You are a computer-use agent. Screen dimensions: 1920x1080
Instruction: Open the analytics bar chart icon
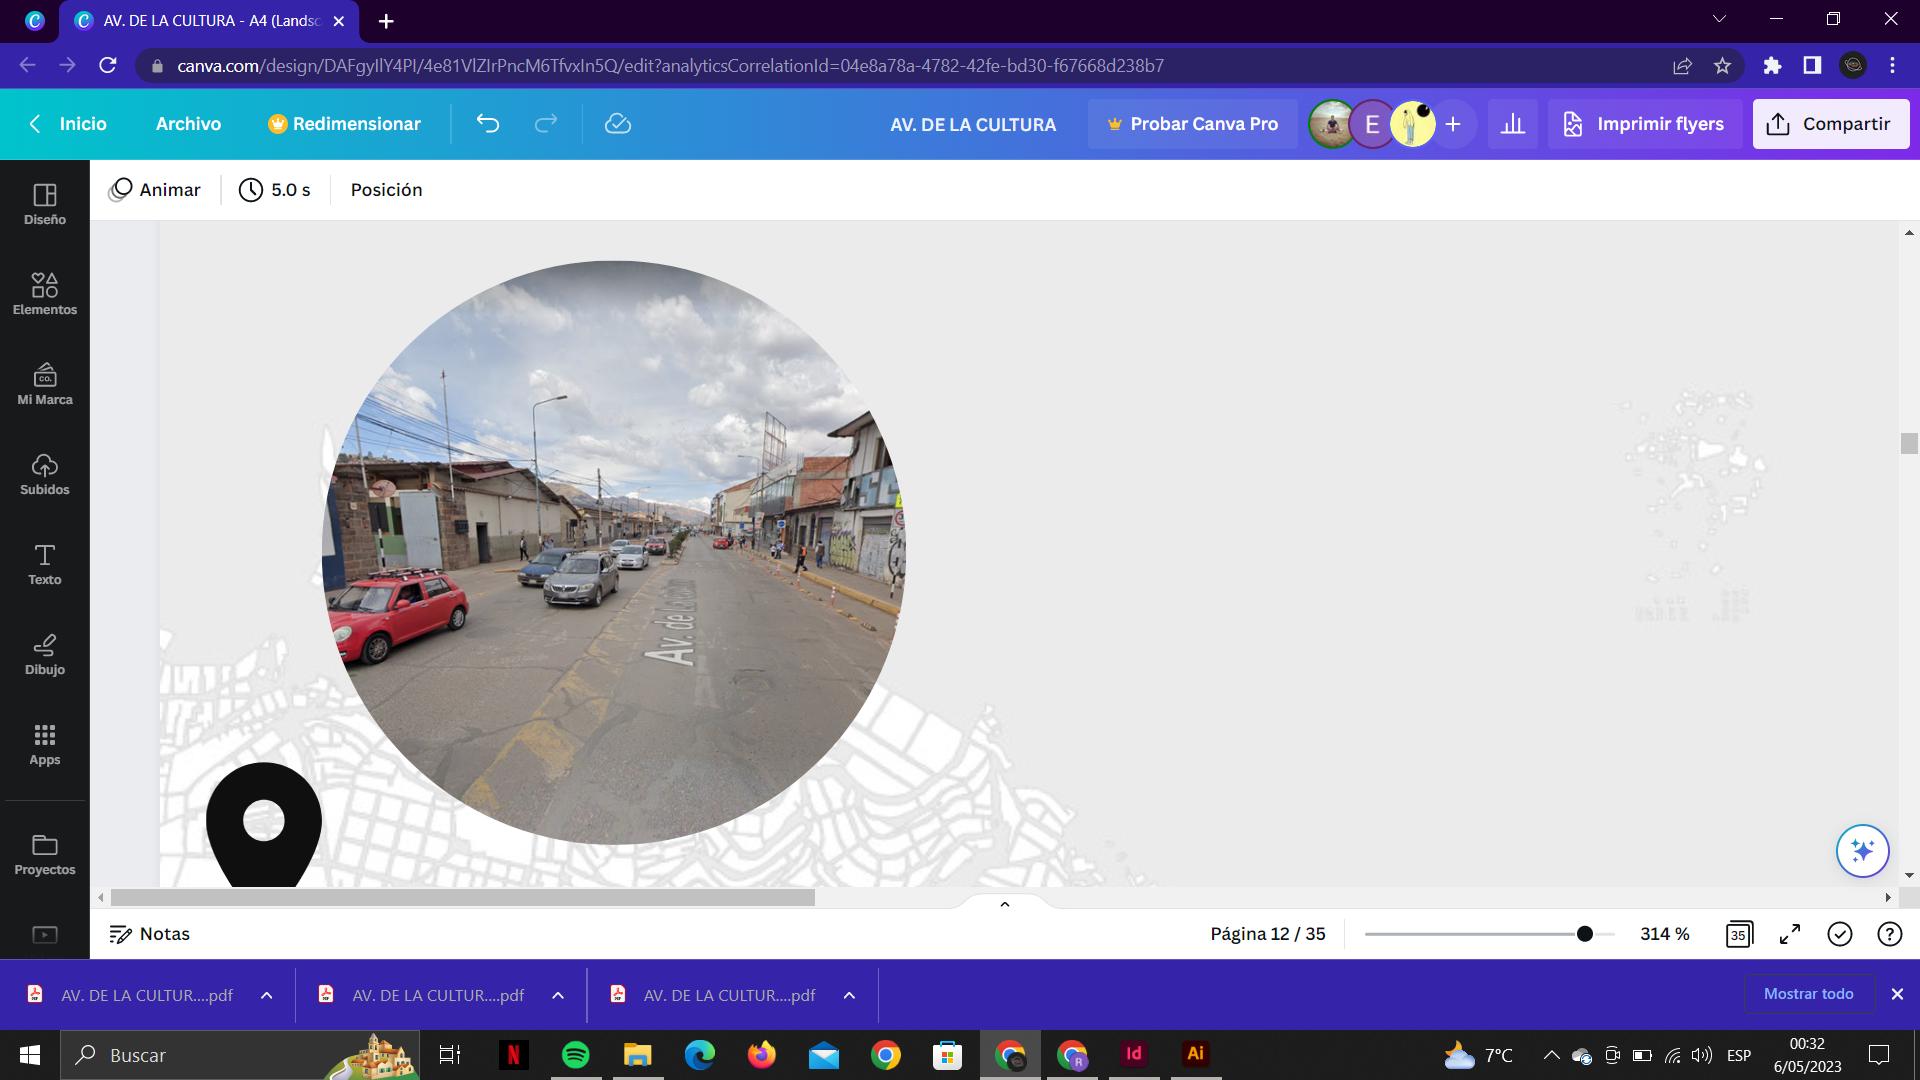click(x=1513, y=124)
